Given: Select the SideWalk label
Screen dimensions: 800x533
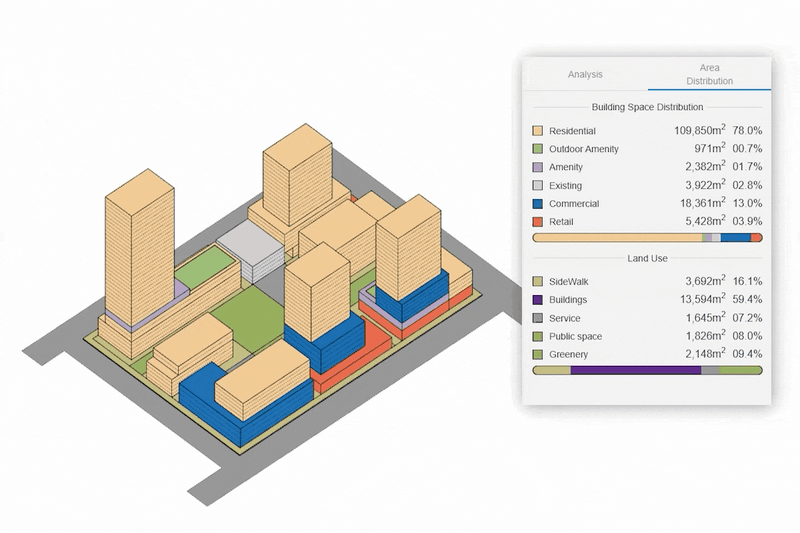Looking at the screenshot, I should [x=568, y=282].
